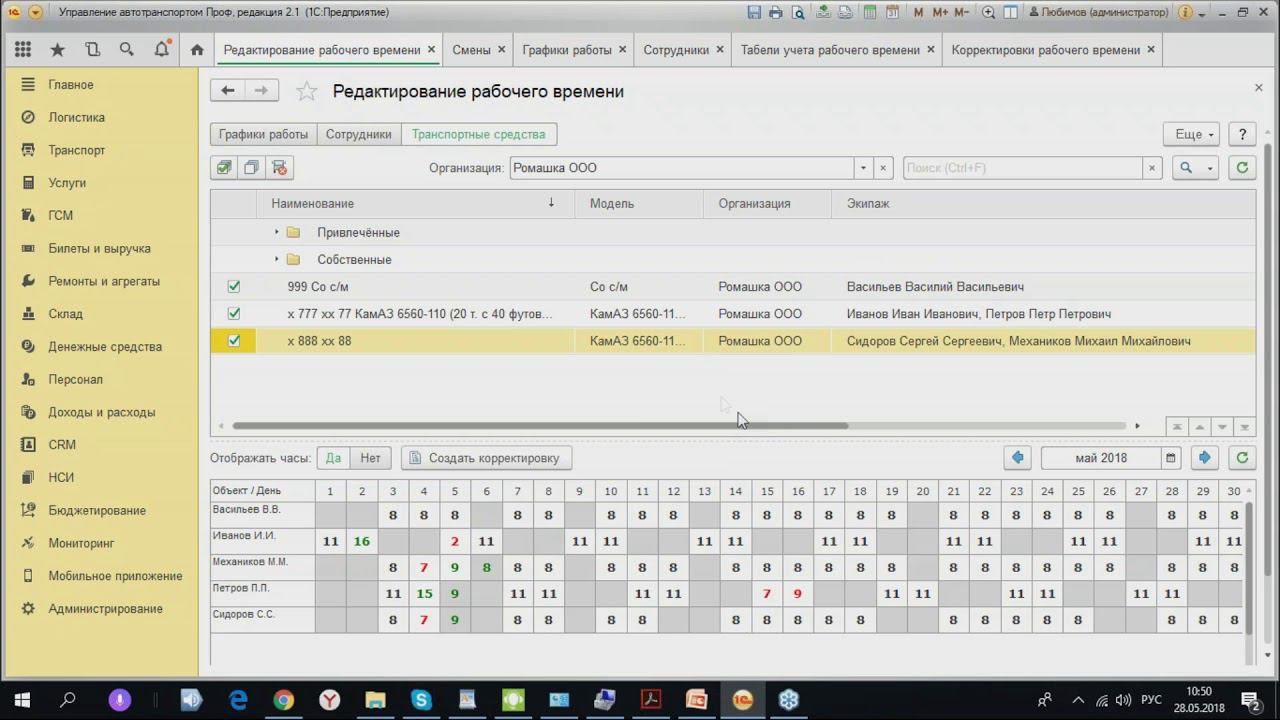Expand the Собственные folder
The width and height of the screenshot is (1280, 720).
(277, 259)
